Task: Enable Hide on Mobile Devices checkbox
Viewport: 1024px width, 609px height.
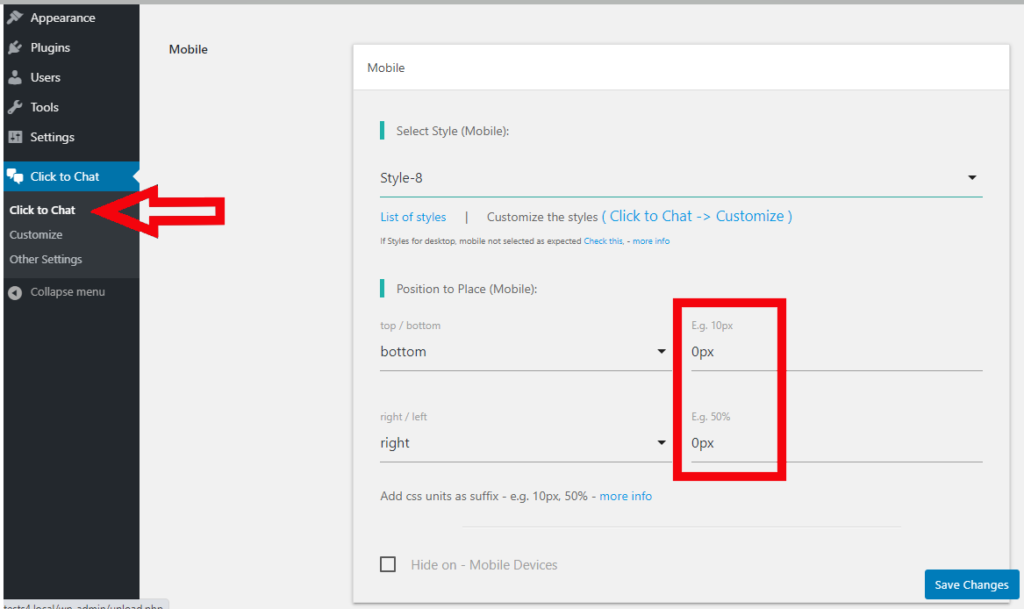Action: tap(388, 565)
